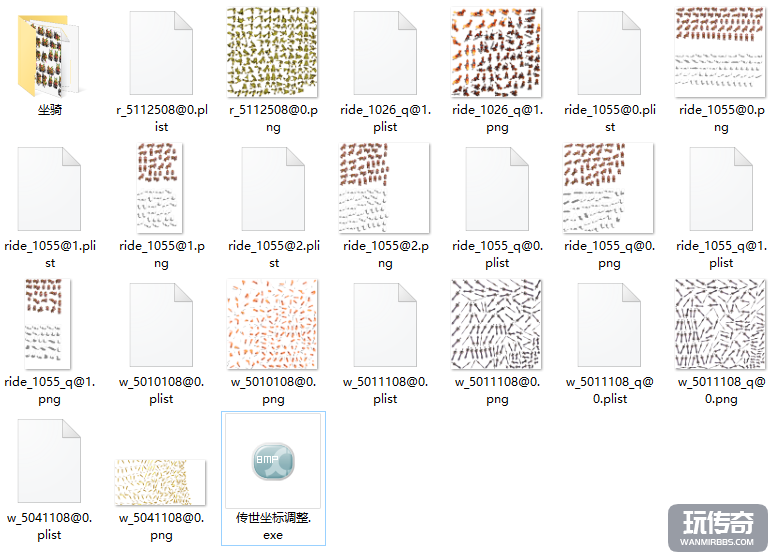Open the 坐骑 folder

[48, 55]
